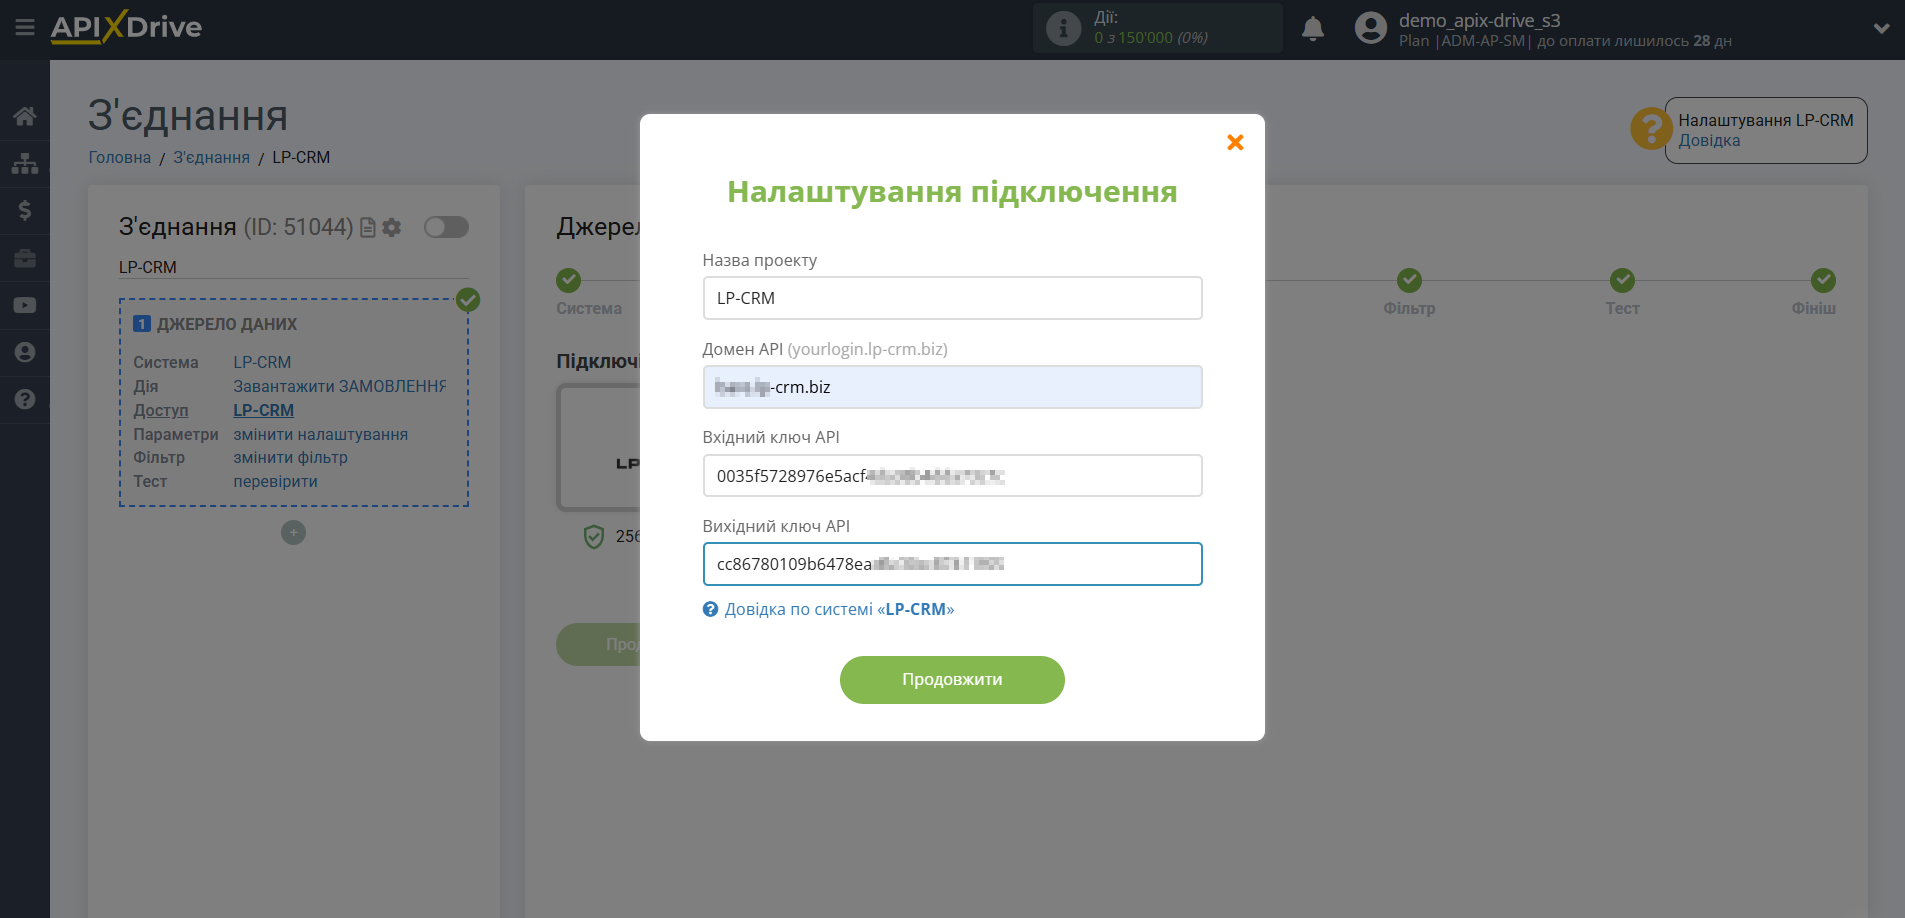Click the Фініш step label
The image size is (1905, 918).
[1814, 309]
